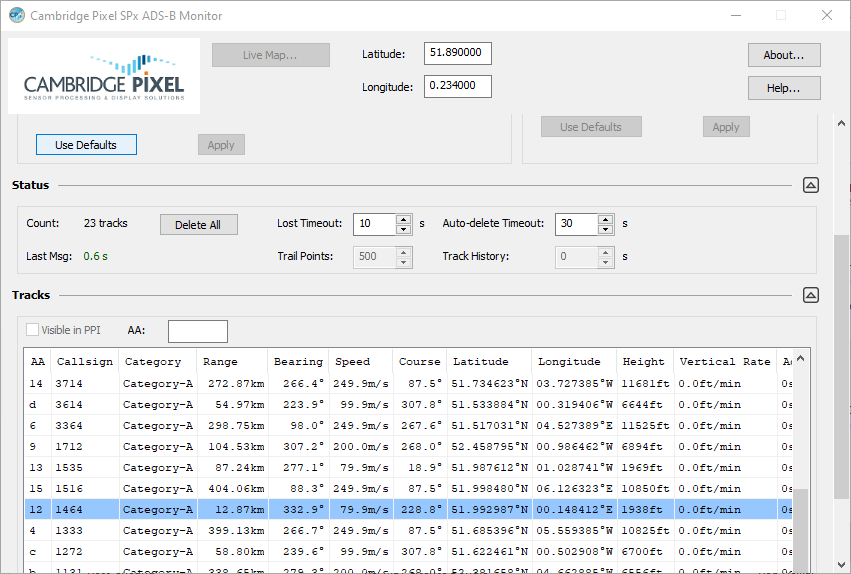The height and width of the screenshot is (574, 851).
Task: Sort tracks by Callsign column header
Action: [x=85, y=362]
